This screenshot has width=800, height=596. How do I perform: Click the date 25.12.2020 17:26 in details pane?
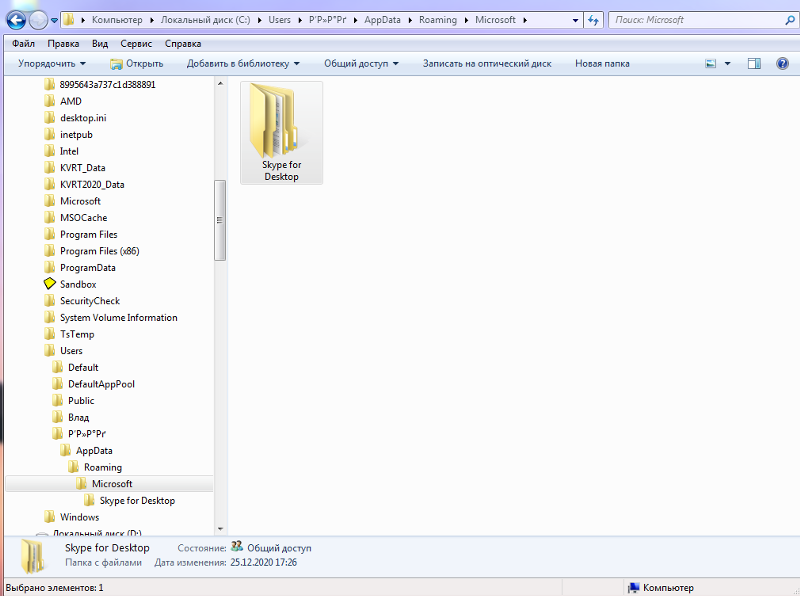click(x=263, y=562)
